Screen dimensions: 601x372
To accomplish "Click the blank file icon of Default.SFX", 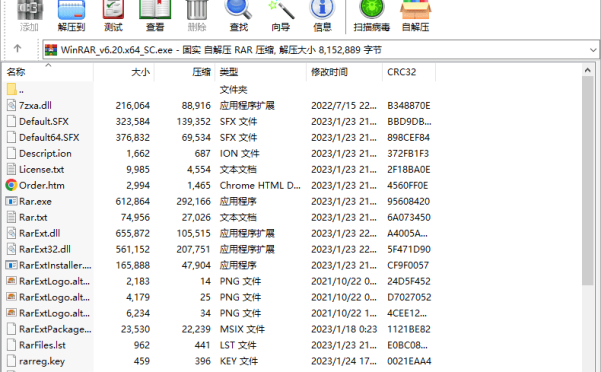I will [x=11, y=121].
